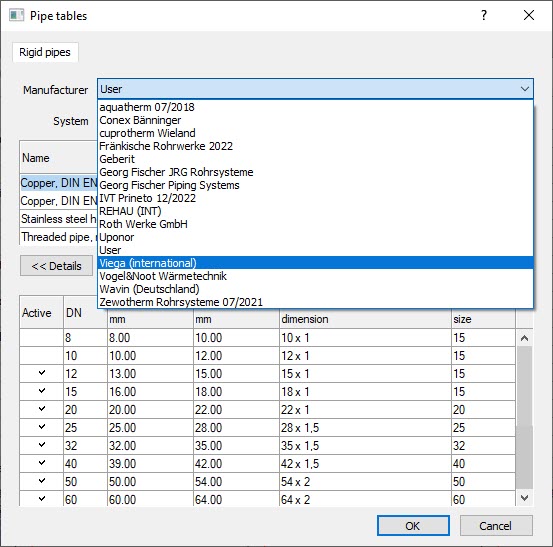Click the 10 x 1 dimension cell
The height and width of the screenshot is (547, 553).
click(365, 338)
